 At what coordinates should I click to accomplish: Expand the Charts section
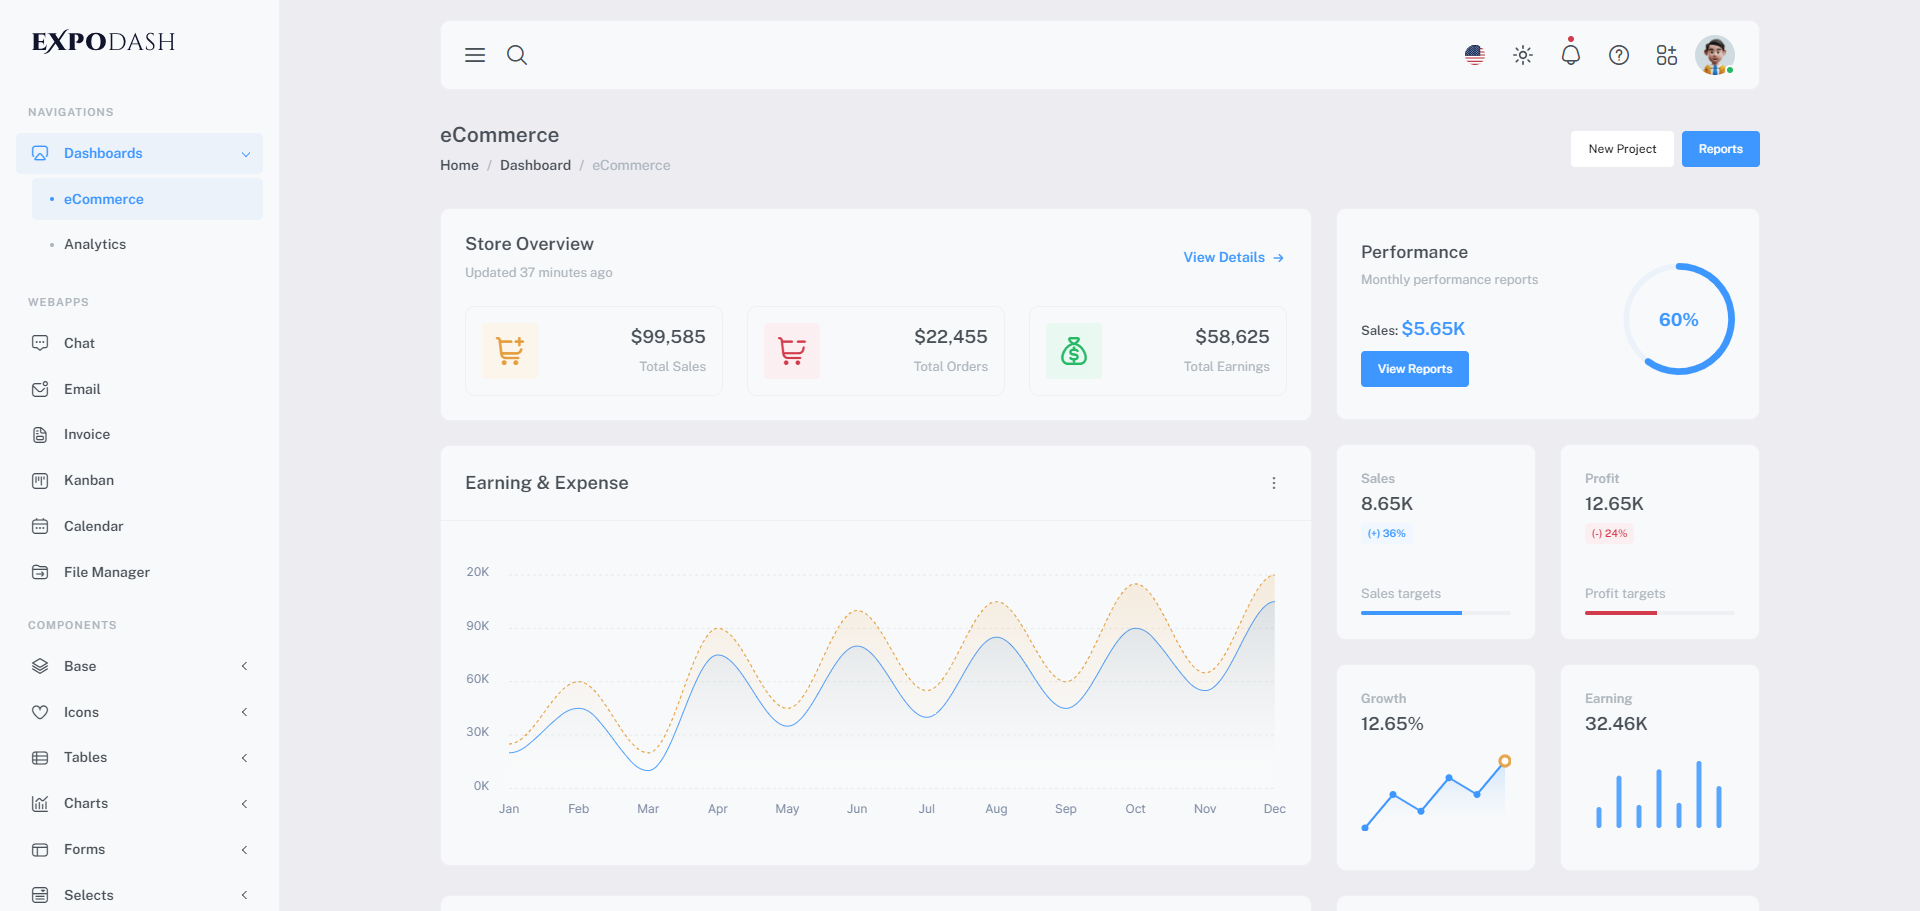(85, 803)
